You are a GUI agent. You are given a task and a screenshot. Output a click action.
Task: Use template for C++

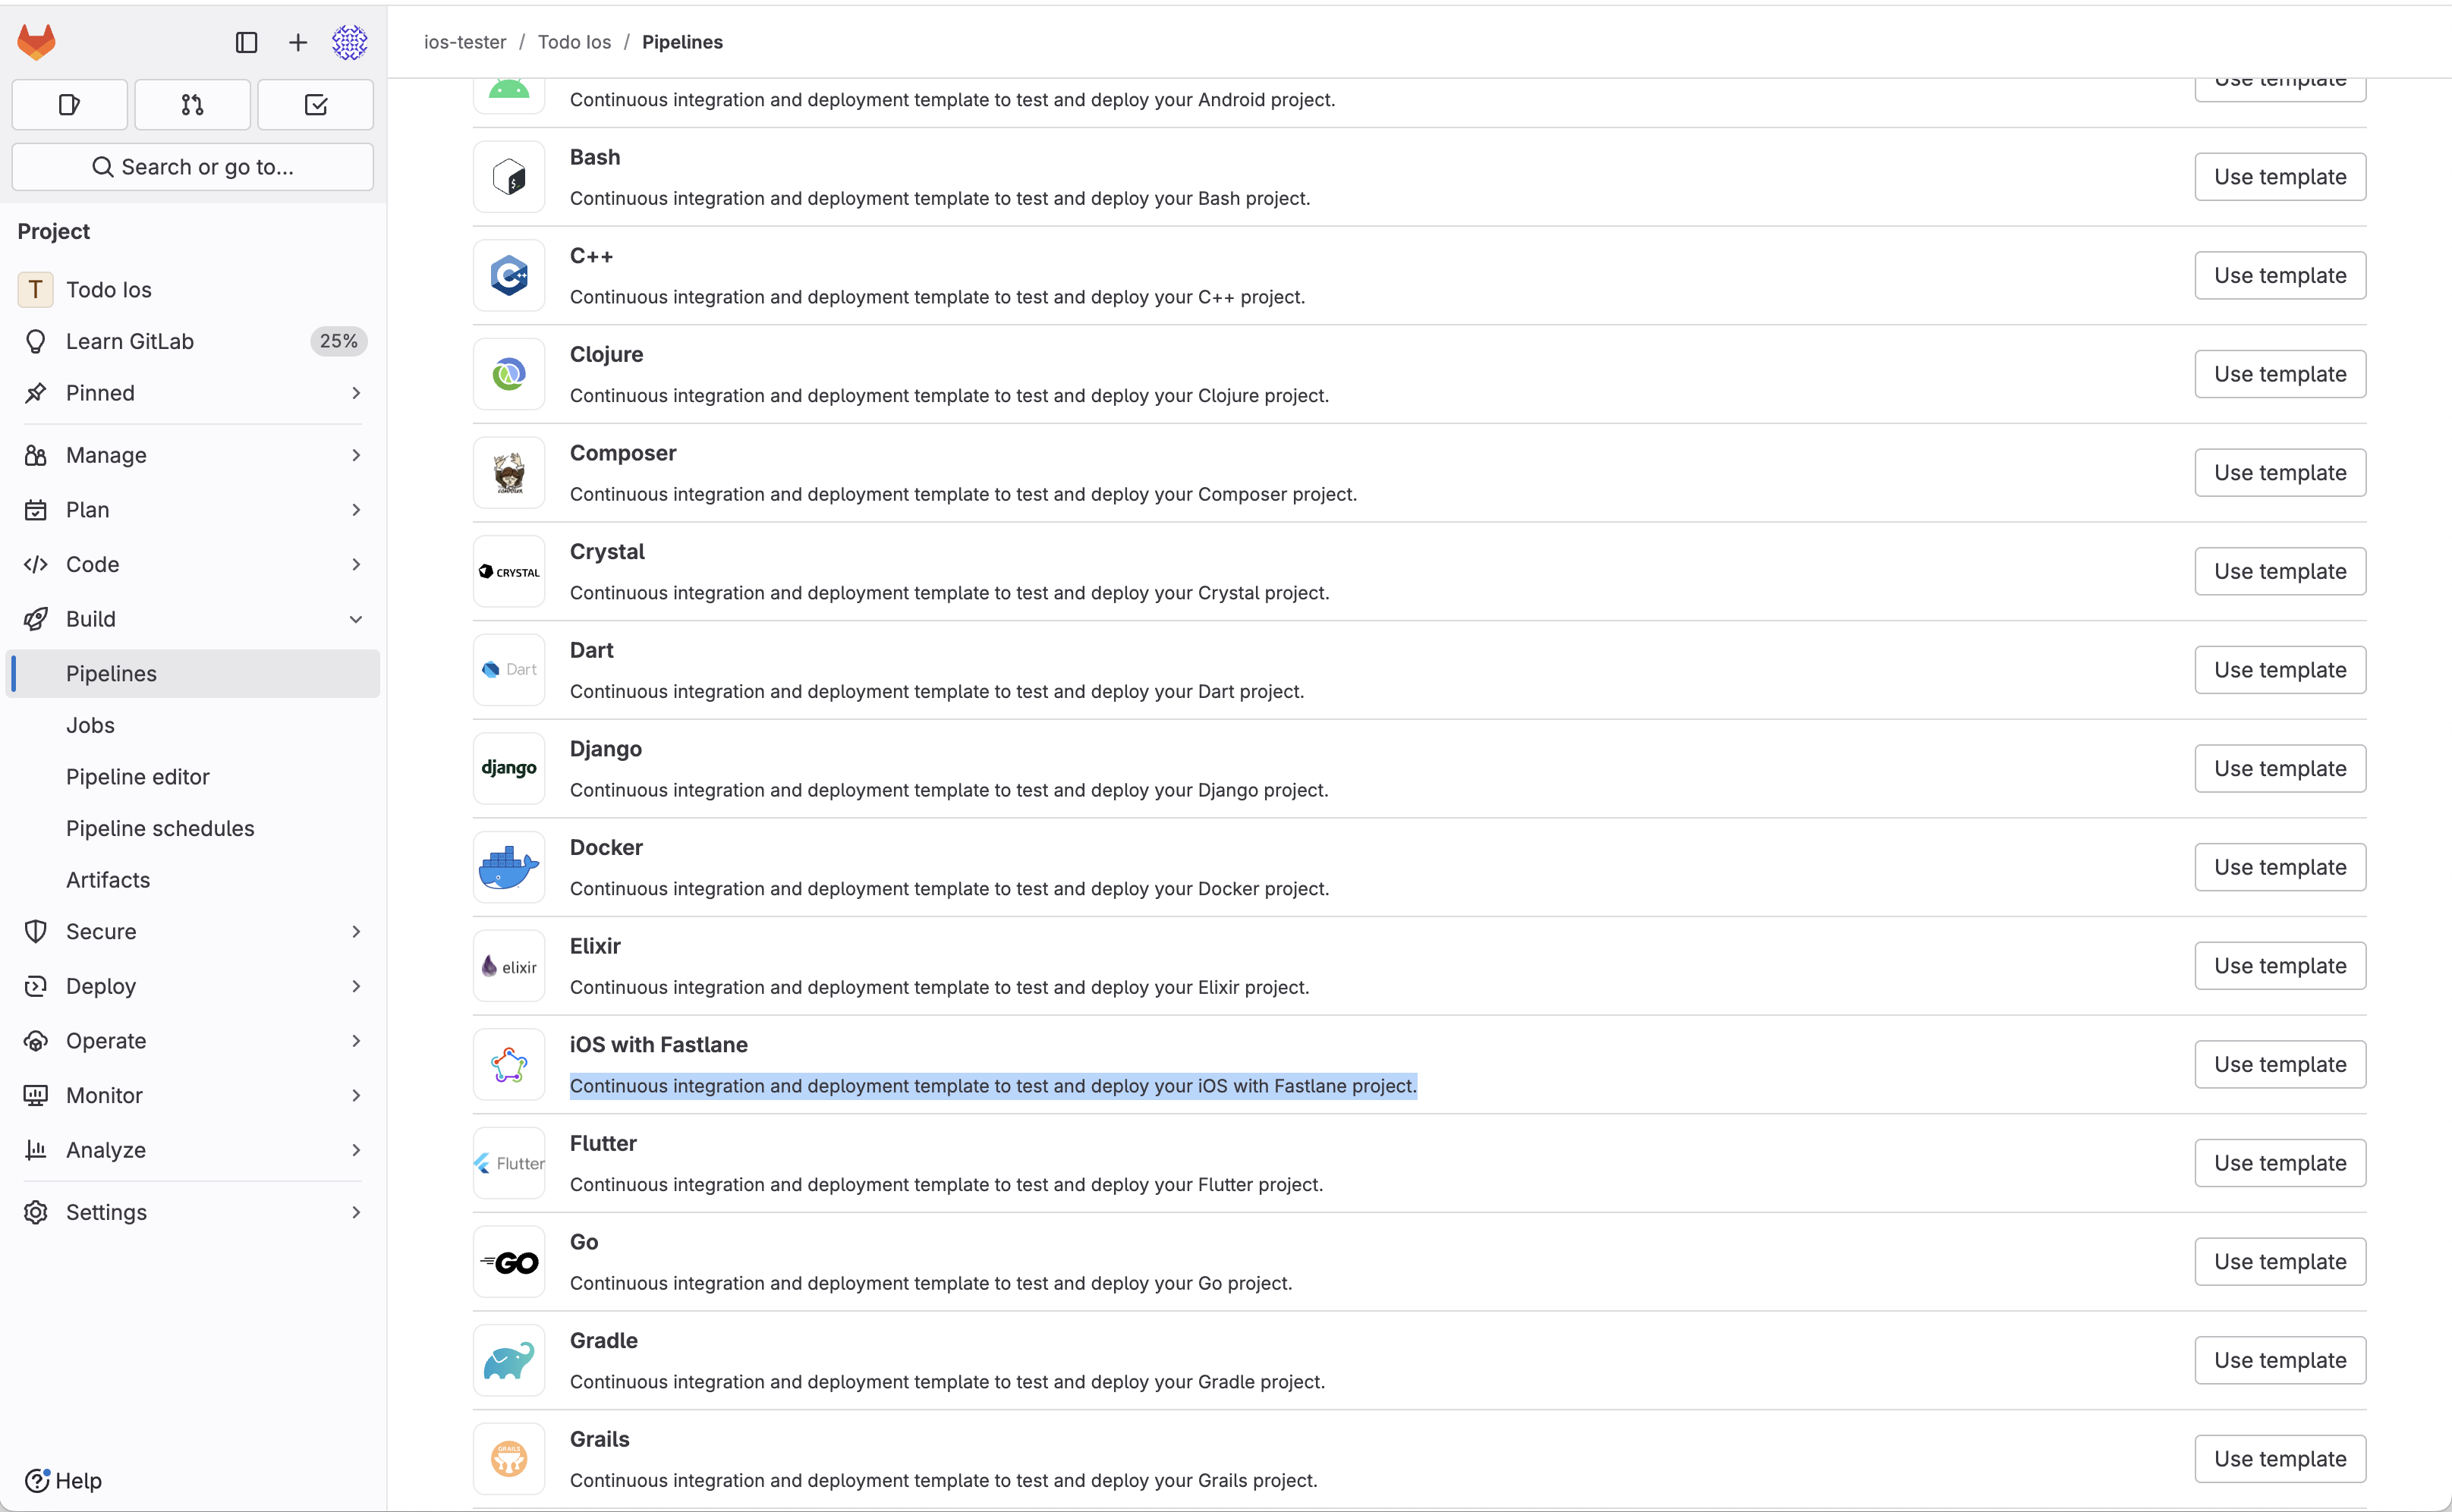pyautogui.click(x=2280, y=276)
